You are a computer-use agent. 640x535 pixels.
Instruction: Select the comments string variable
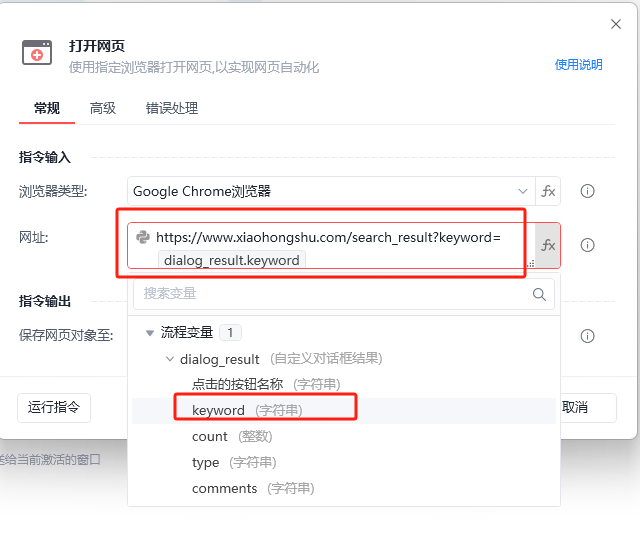point(343,488)
